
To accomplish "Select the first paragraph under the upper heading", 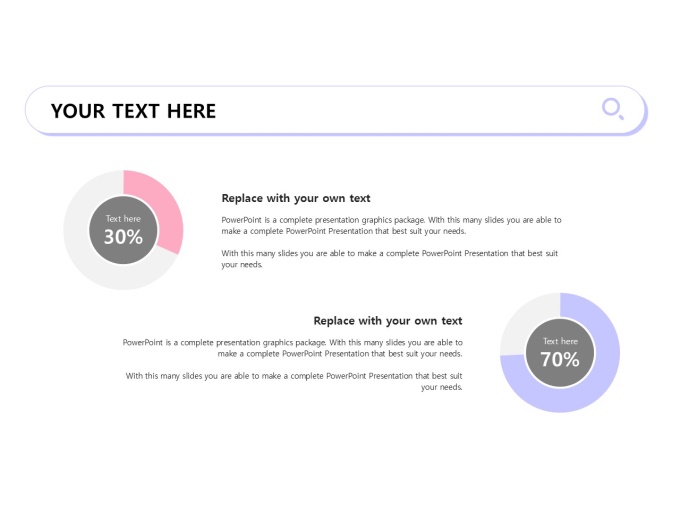I will pyautogui.click(x=391, y=226).
